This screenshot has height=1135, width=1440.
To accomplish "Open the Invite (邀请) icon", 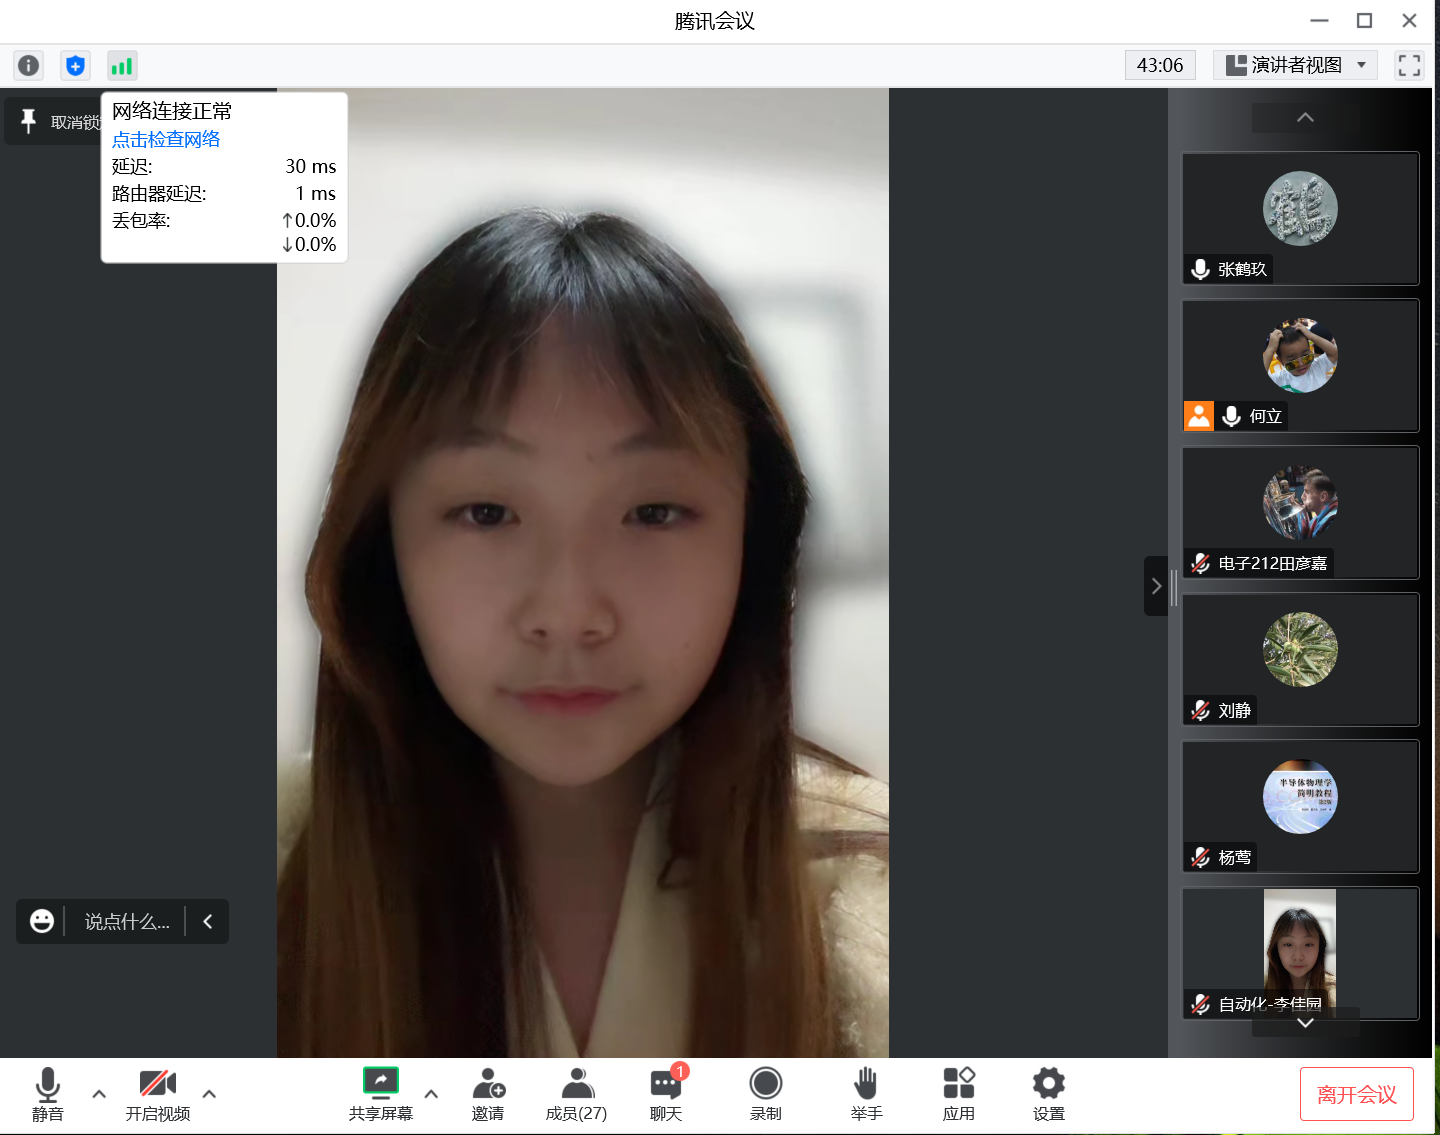I will [488, 1094].
